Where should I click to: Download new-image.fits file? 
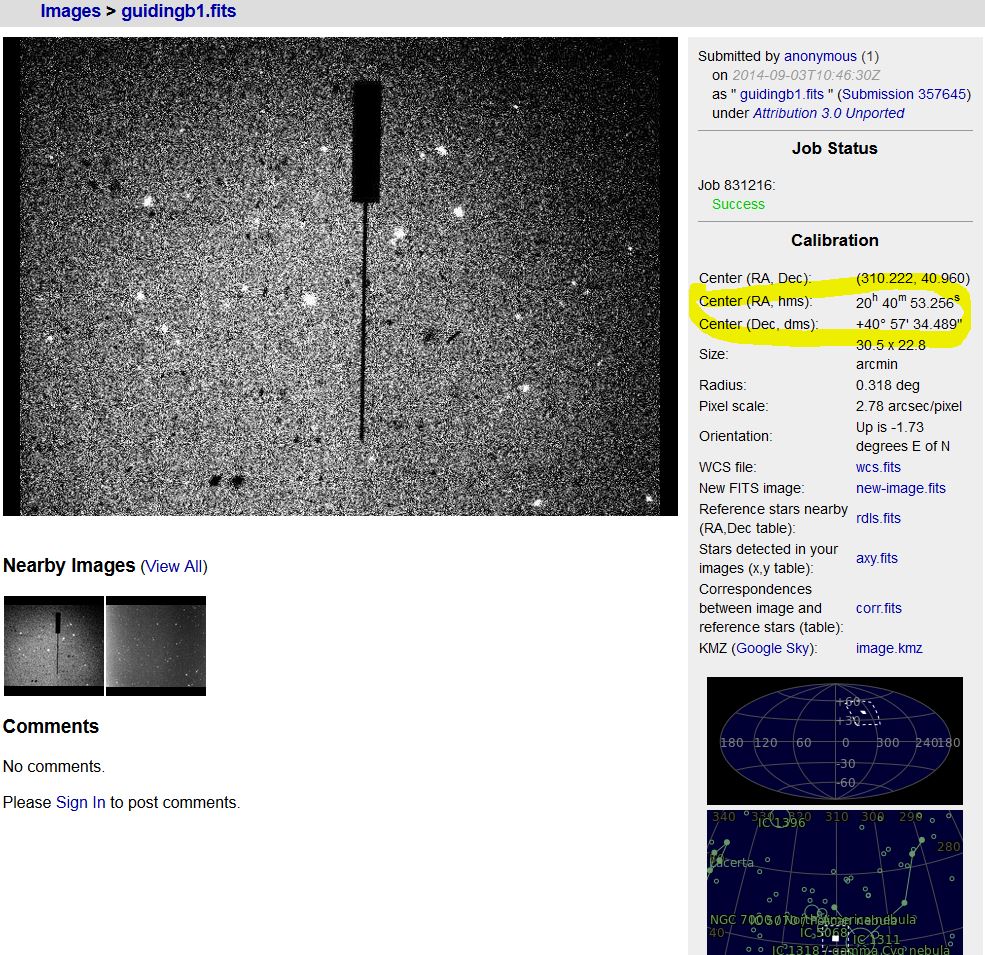[900, 488]
